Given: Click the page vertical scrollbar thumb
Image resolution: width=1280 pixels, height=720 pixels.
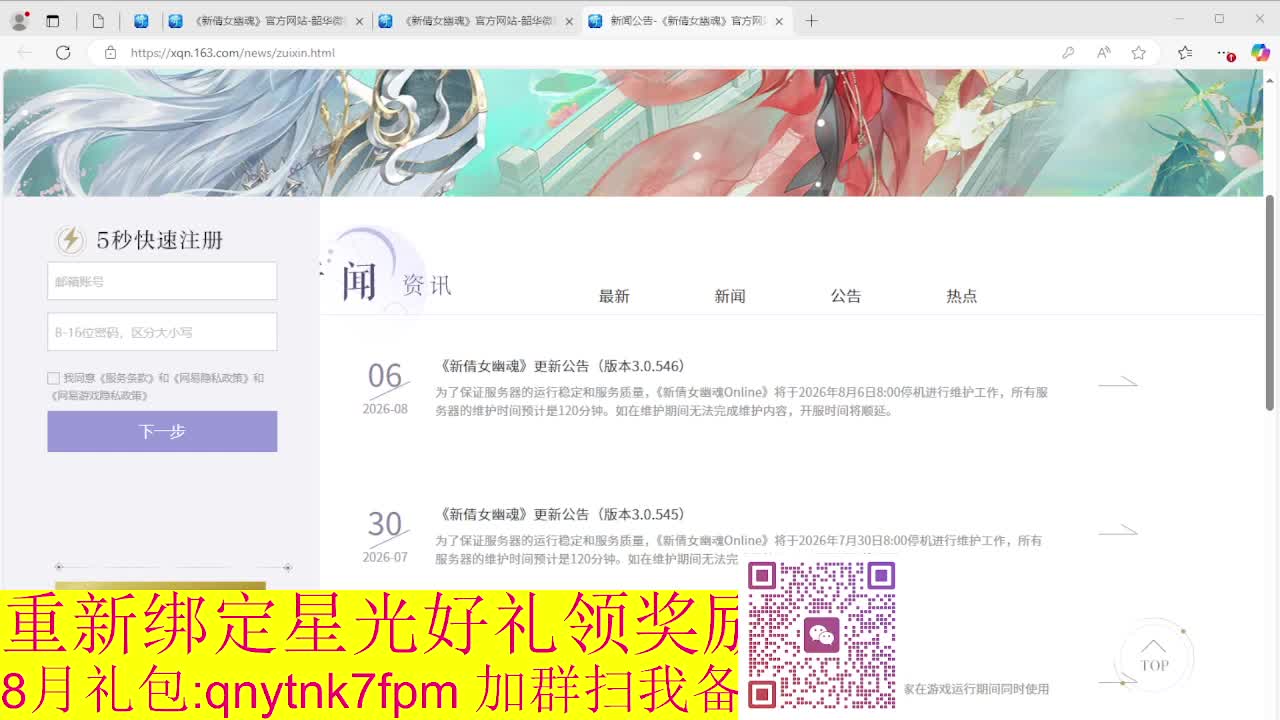Looking at the screenshot, I should coord(1271,302).
